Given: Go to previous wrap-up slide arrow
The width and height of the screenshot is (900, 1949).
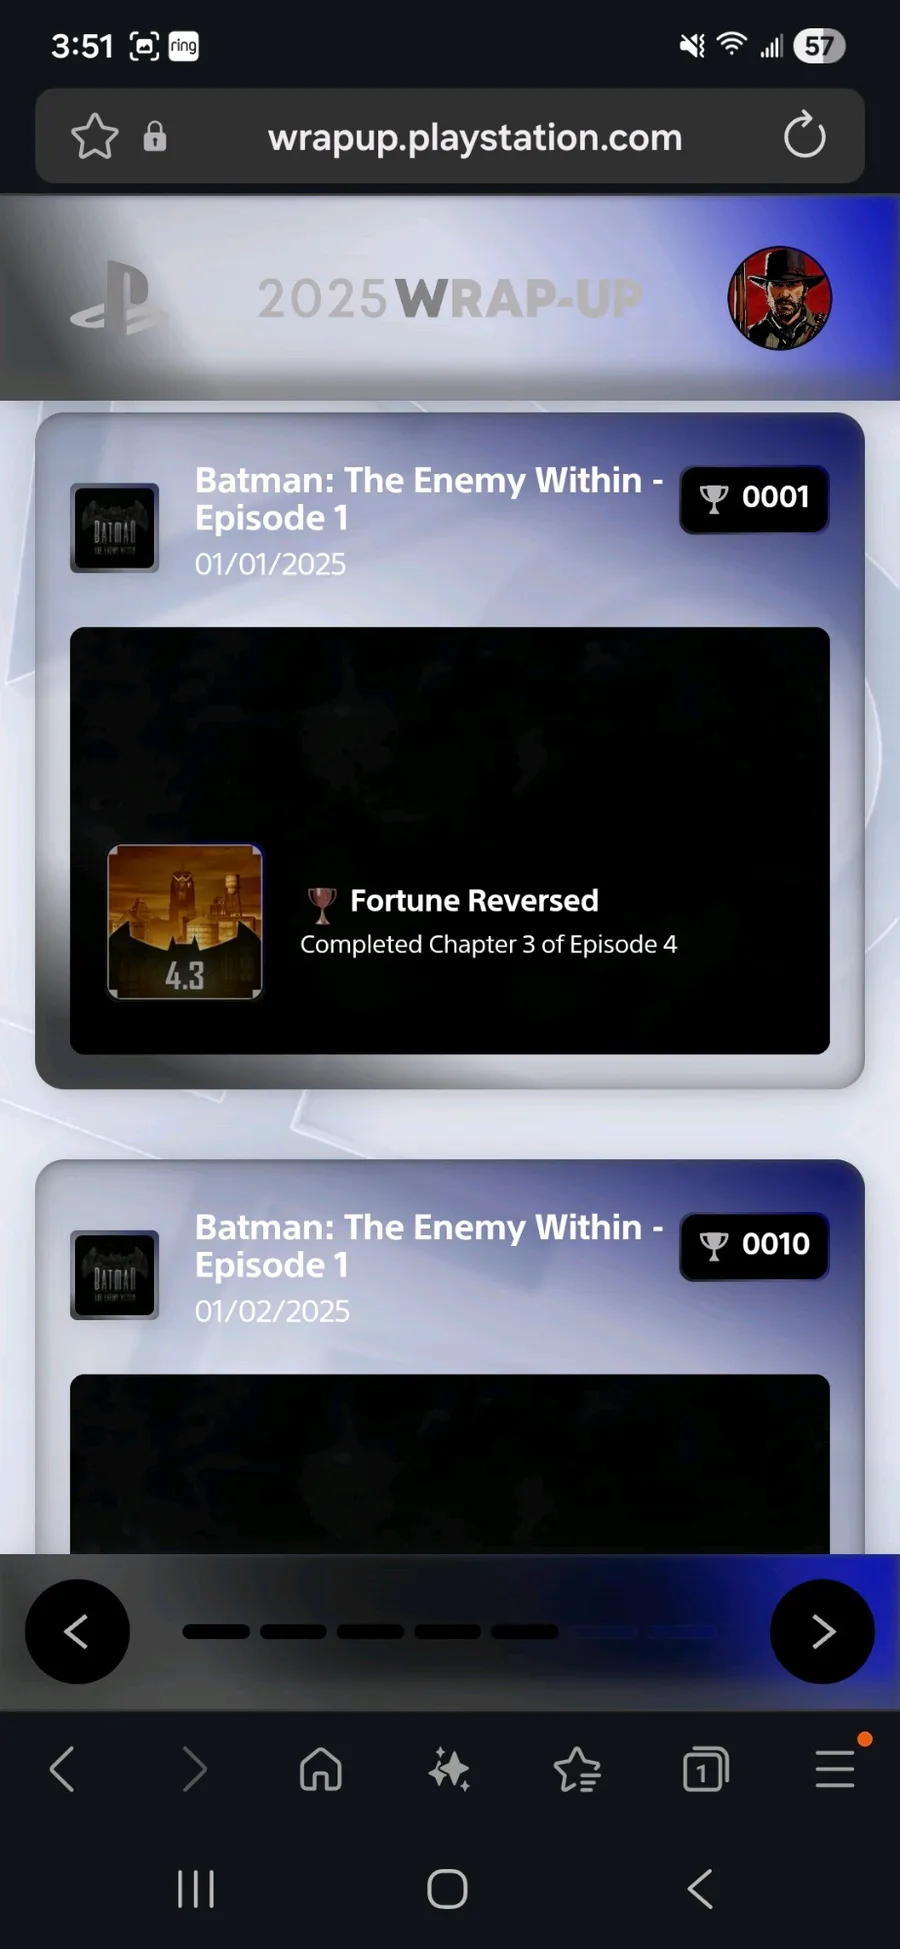Looking at the screenshot, I should pos(77,1631).
